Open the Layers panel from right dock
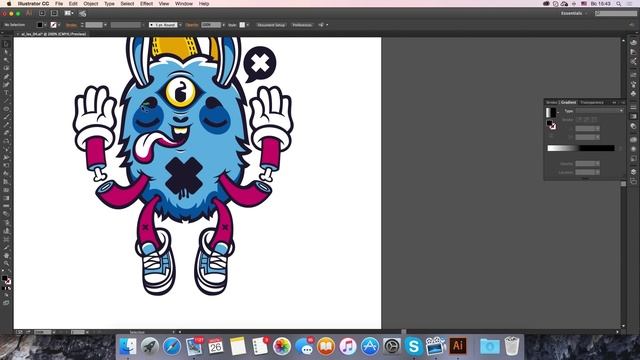 click(x=633, y=171)
